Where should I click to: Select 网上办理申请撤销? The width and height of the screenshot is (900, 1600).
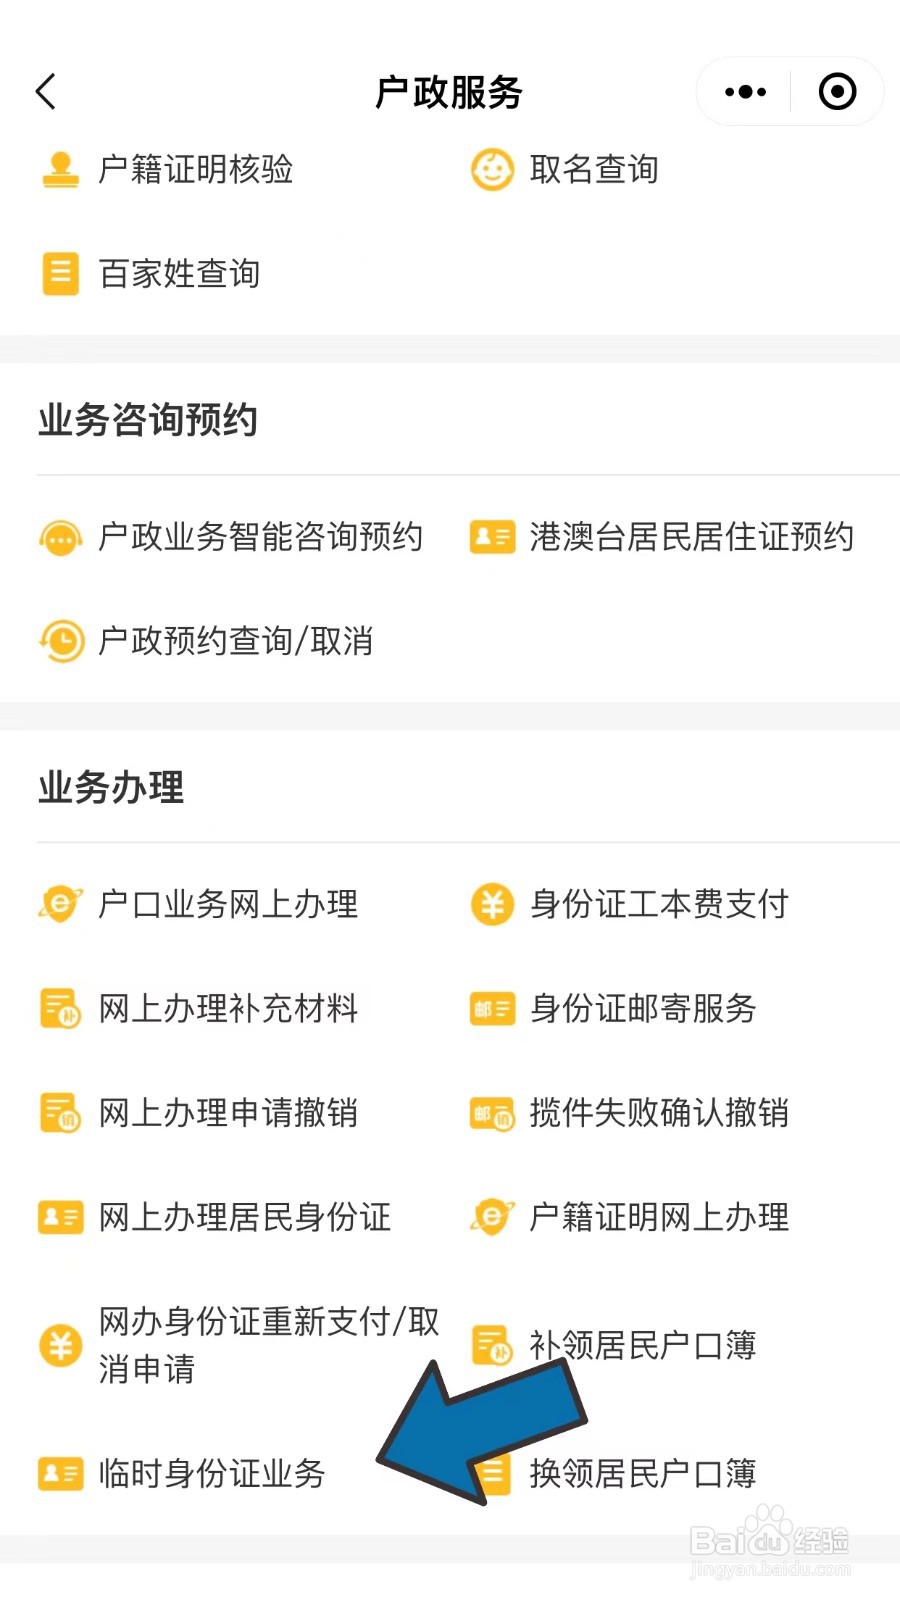(x=228, y=1113)
